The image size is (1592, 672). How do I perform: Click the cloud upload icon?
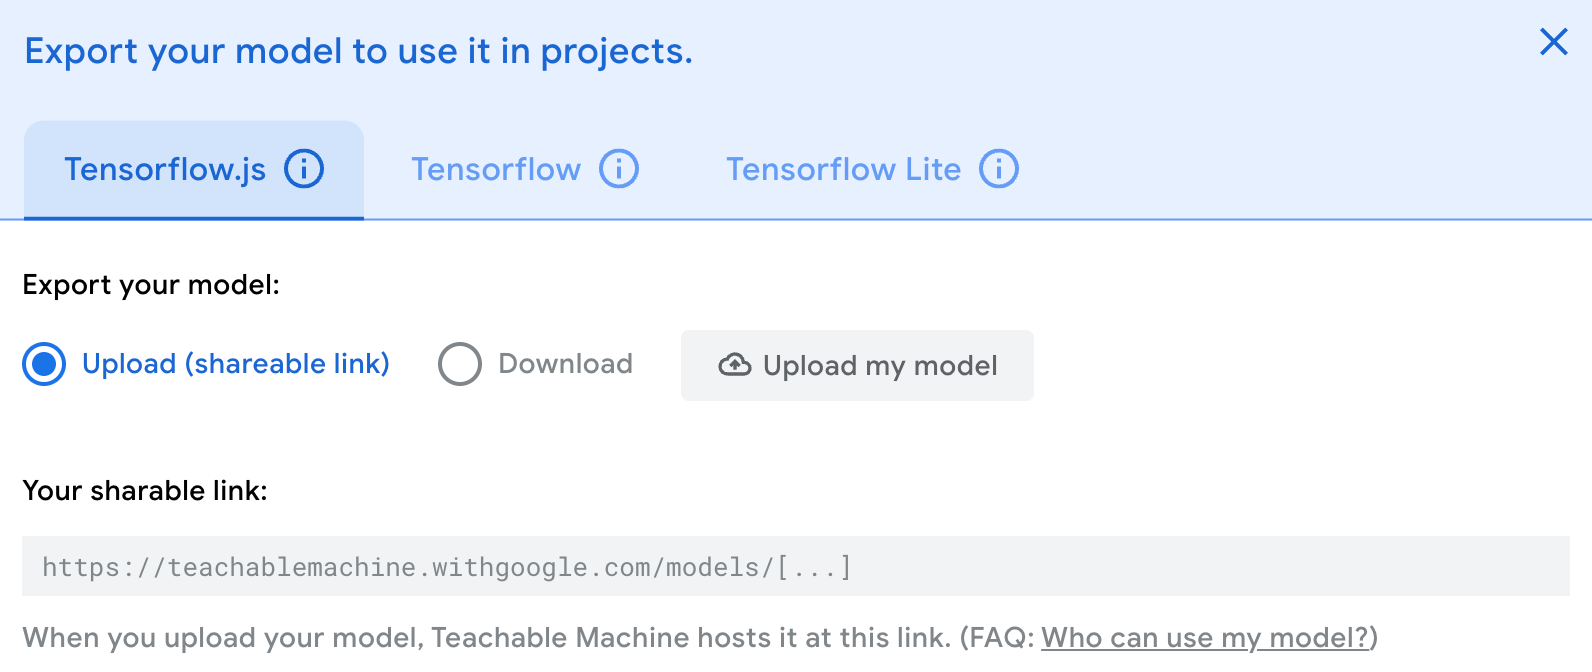(735, 365)
